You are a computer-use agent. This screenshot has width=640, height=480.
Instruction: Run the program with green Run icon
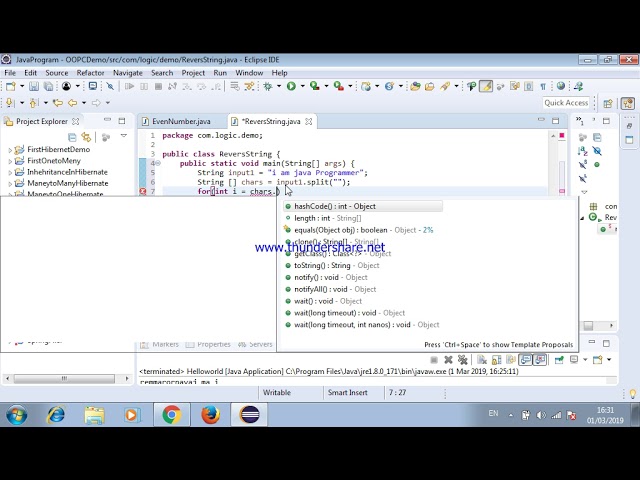click(x=291, y=86)
